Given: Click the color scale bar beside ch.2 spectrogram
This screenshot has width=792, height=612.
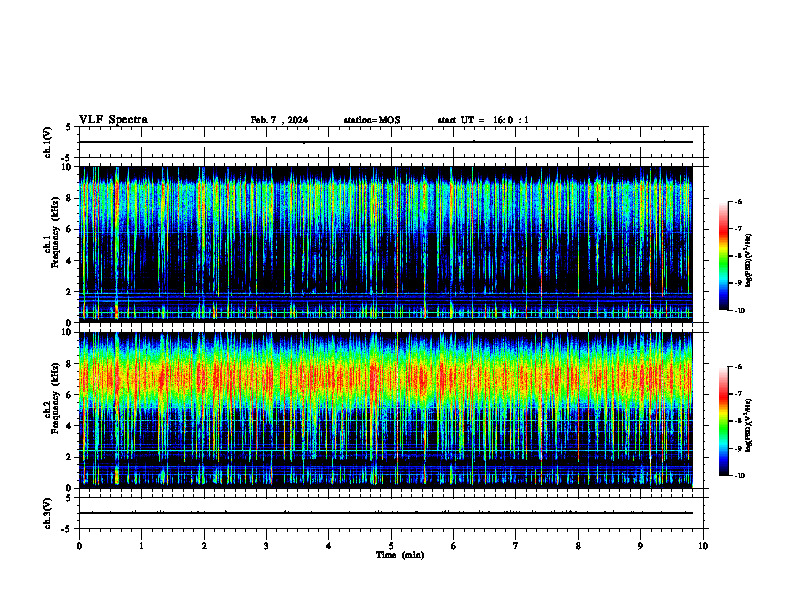Looking at the screenshot, I should tap(724, 421).
